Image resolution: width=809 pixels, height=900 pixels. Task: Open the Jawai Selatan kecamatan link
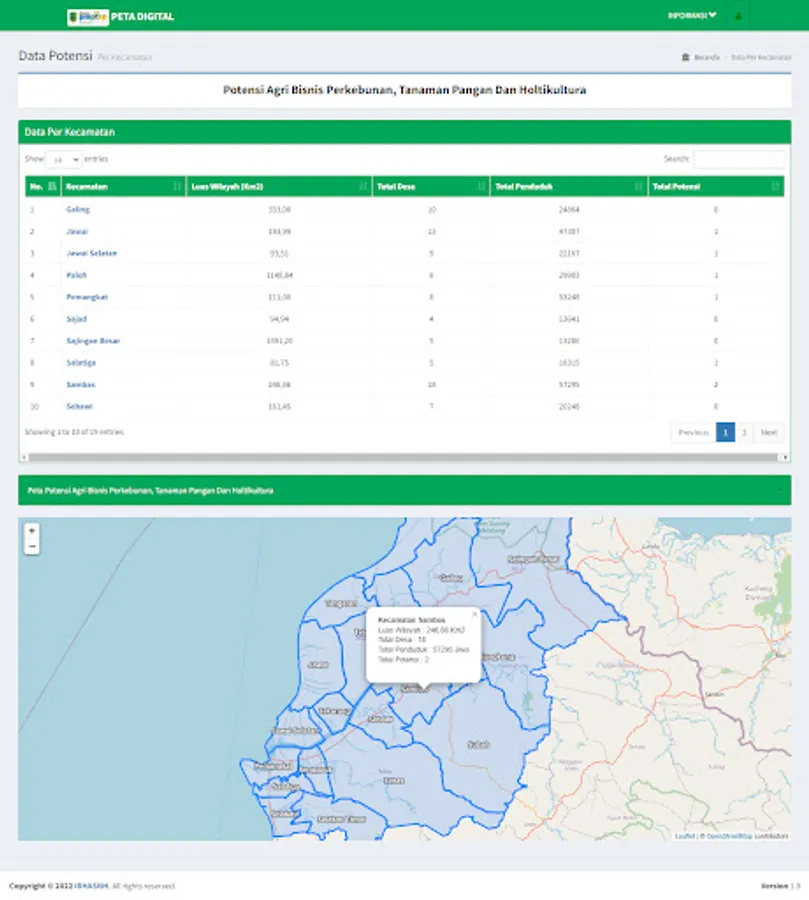91,253
